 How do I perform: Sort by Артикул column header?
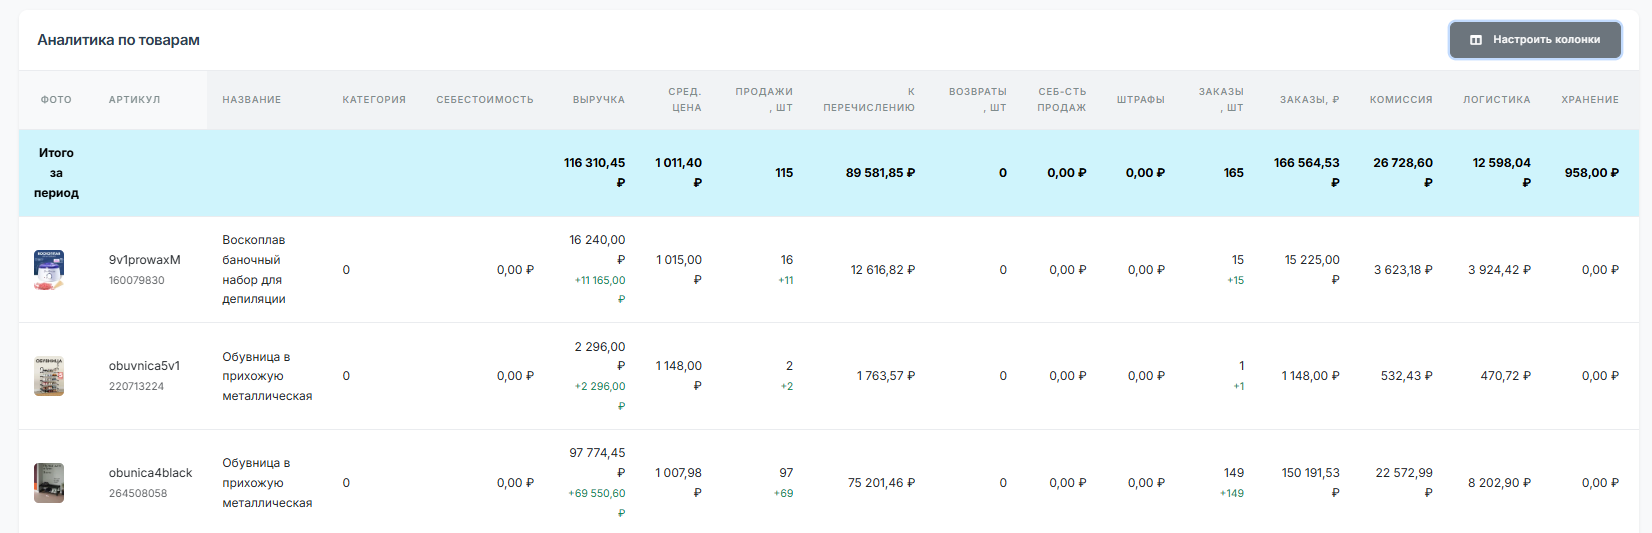134,100
